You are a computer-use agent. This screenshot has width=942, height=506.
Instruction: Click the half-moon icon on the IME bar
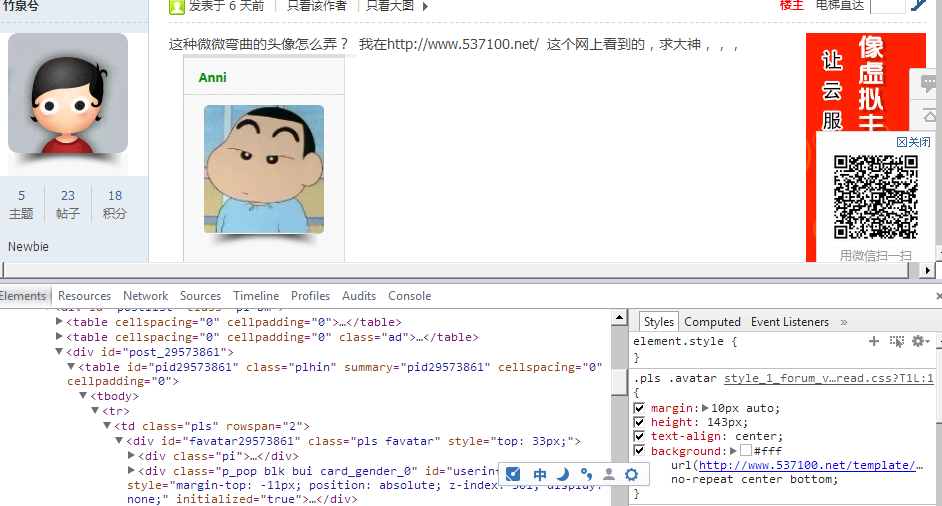tap(562, 474)
